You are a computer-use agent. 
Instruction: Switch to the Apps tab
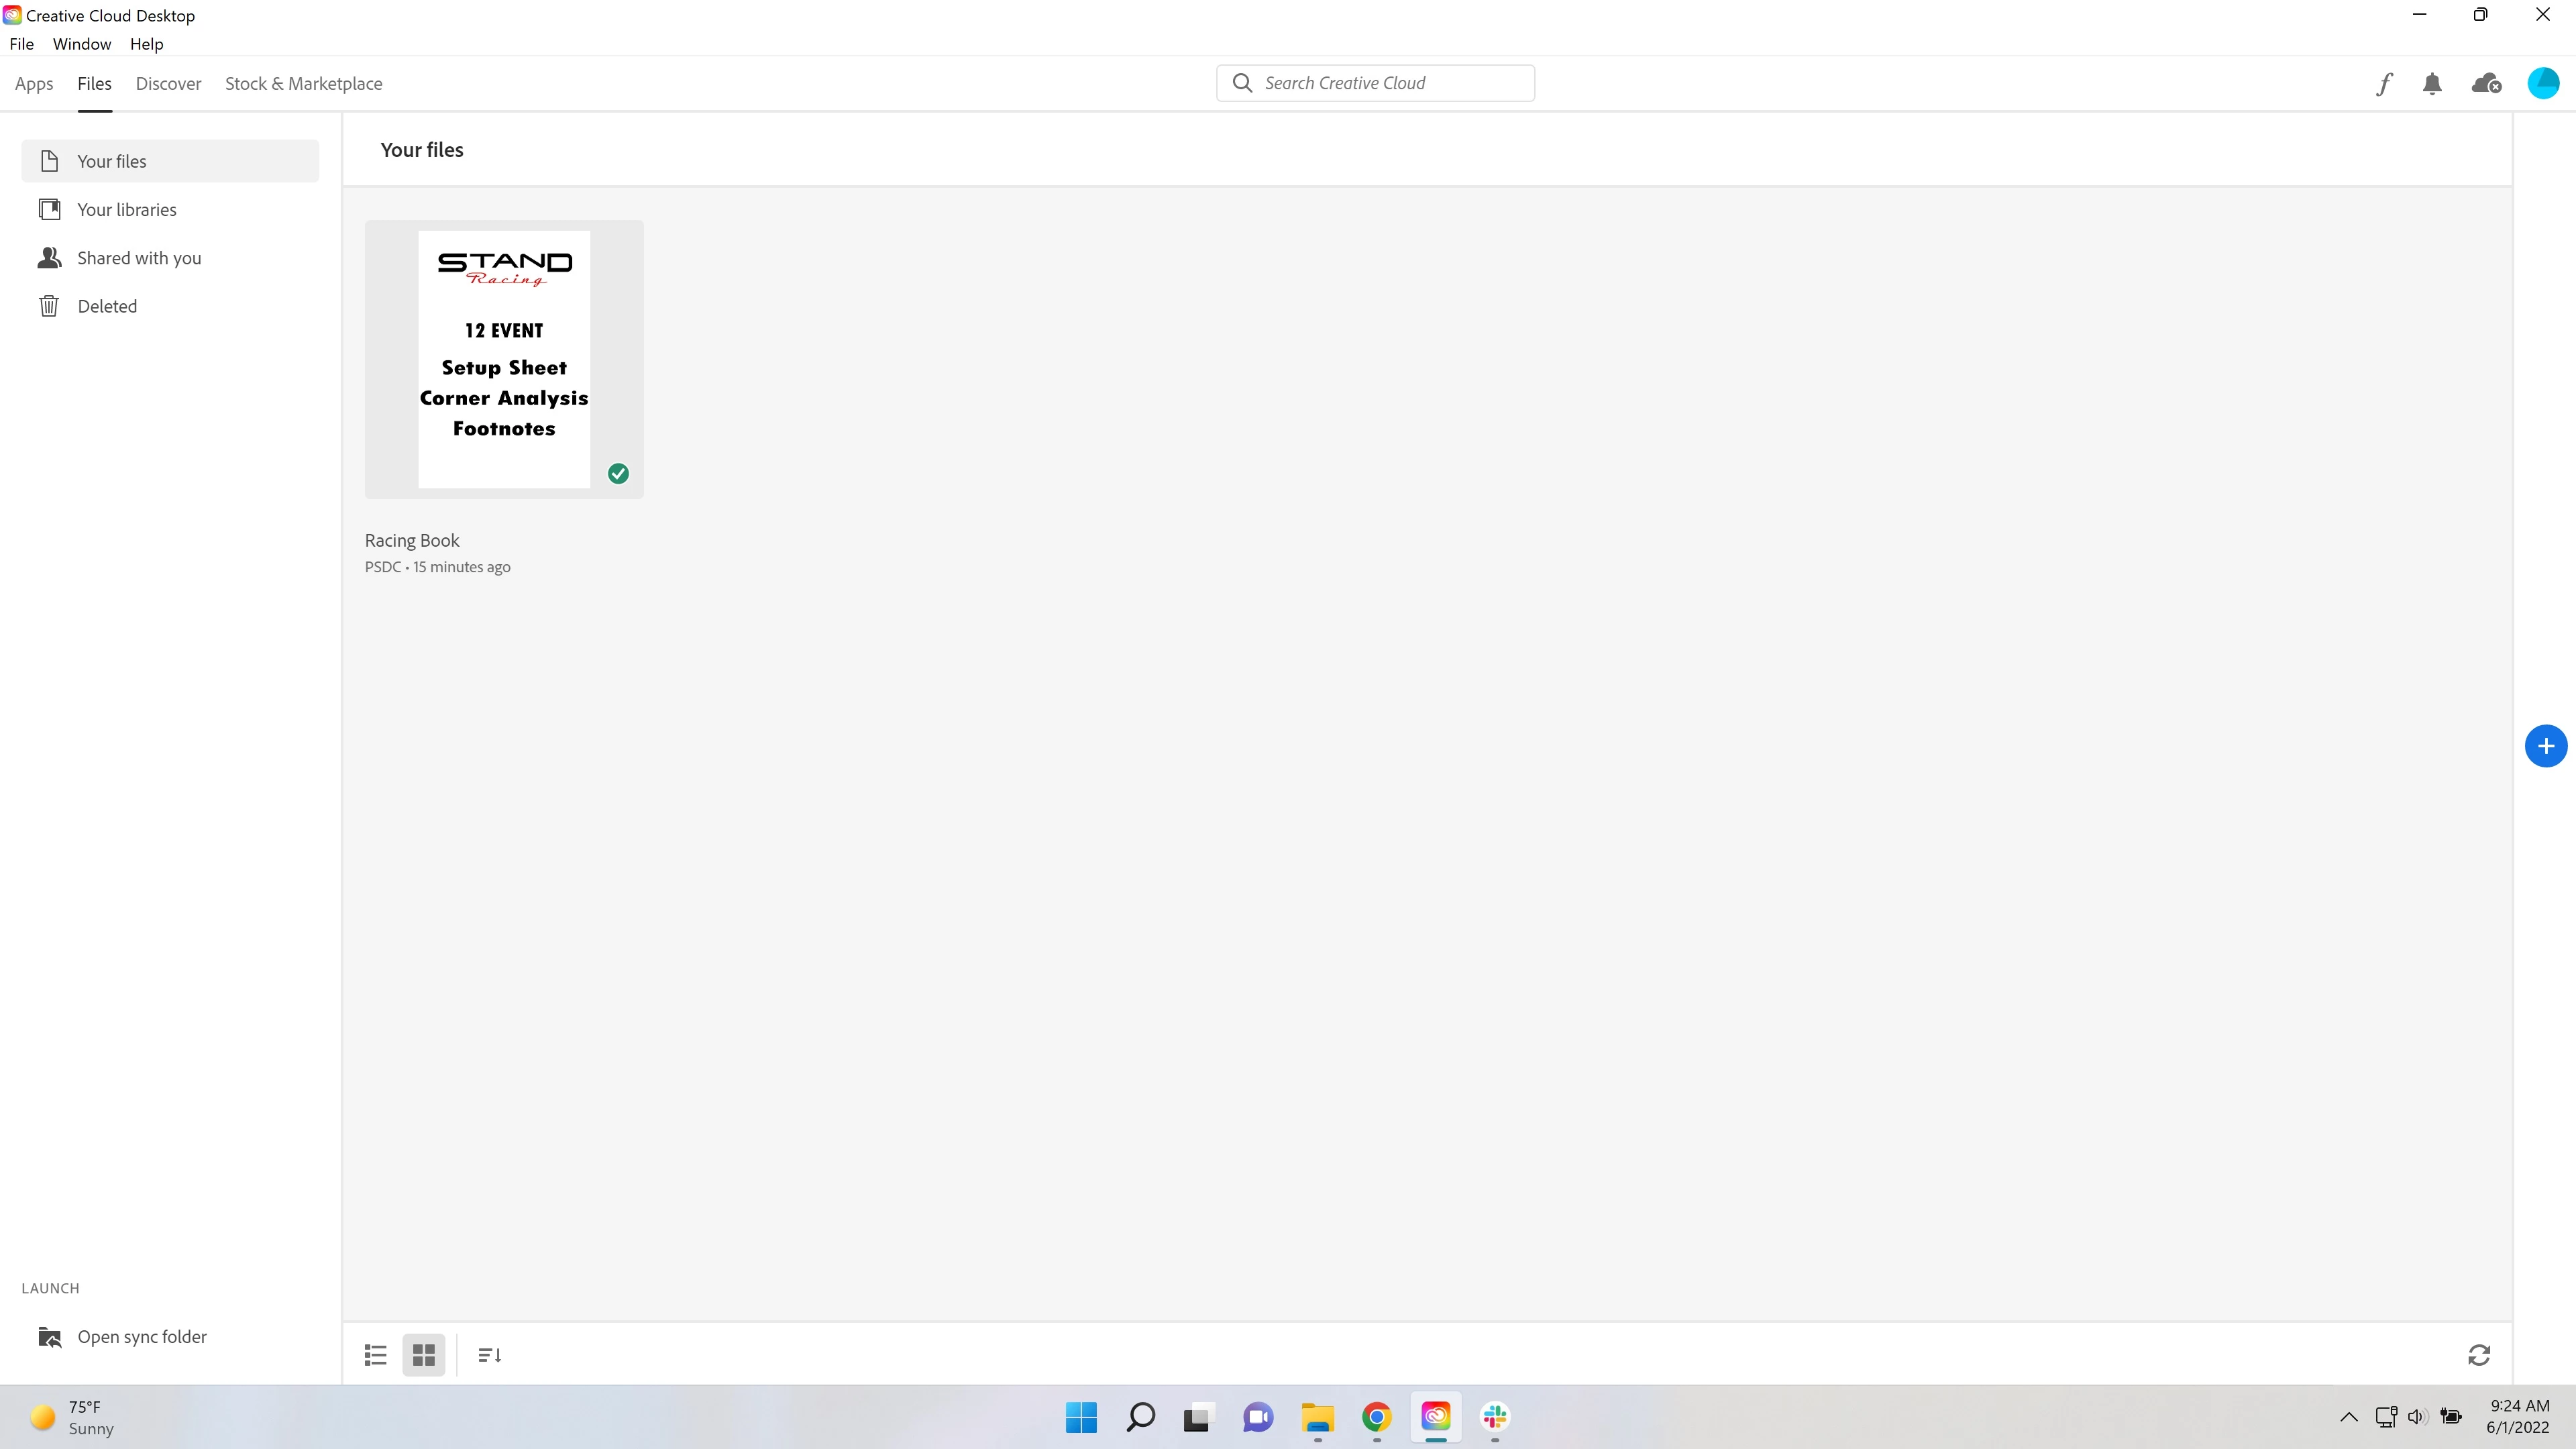click(x=34, y=84)
